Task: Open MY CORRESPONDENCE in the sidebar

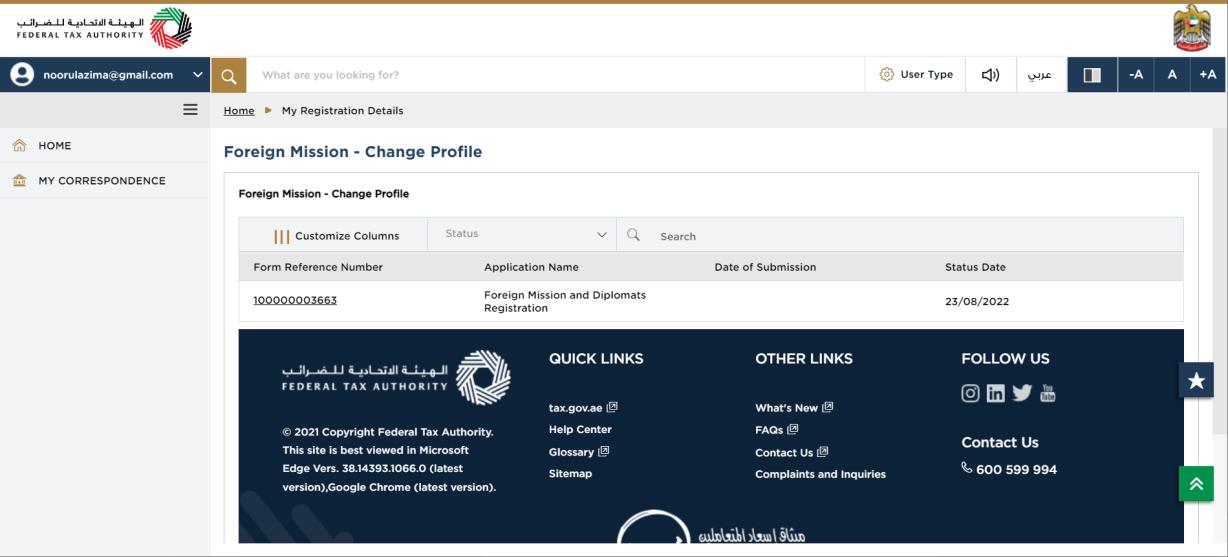Action: tap(104, 181)
